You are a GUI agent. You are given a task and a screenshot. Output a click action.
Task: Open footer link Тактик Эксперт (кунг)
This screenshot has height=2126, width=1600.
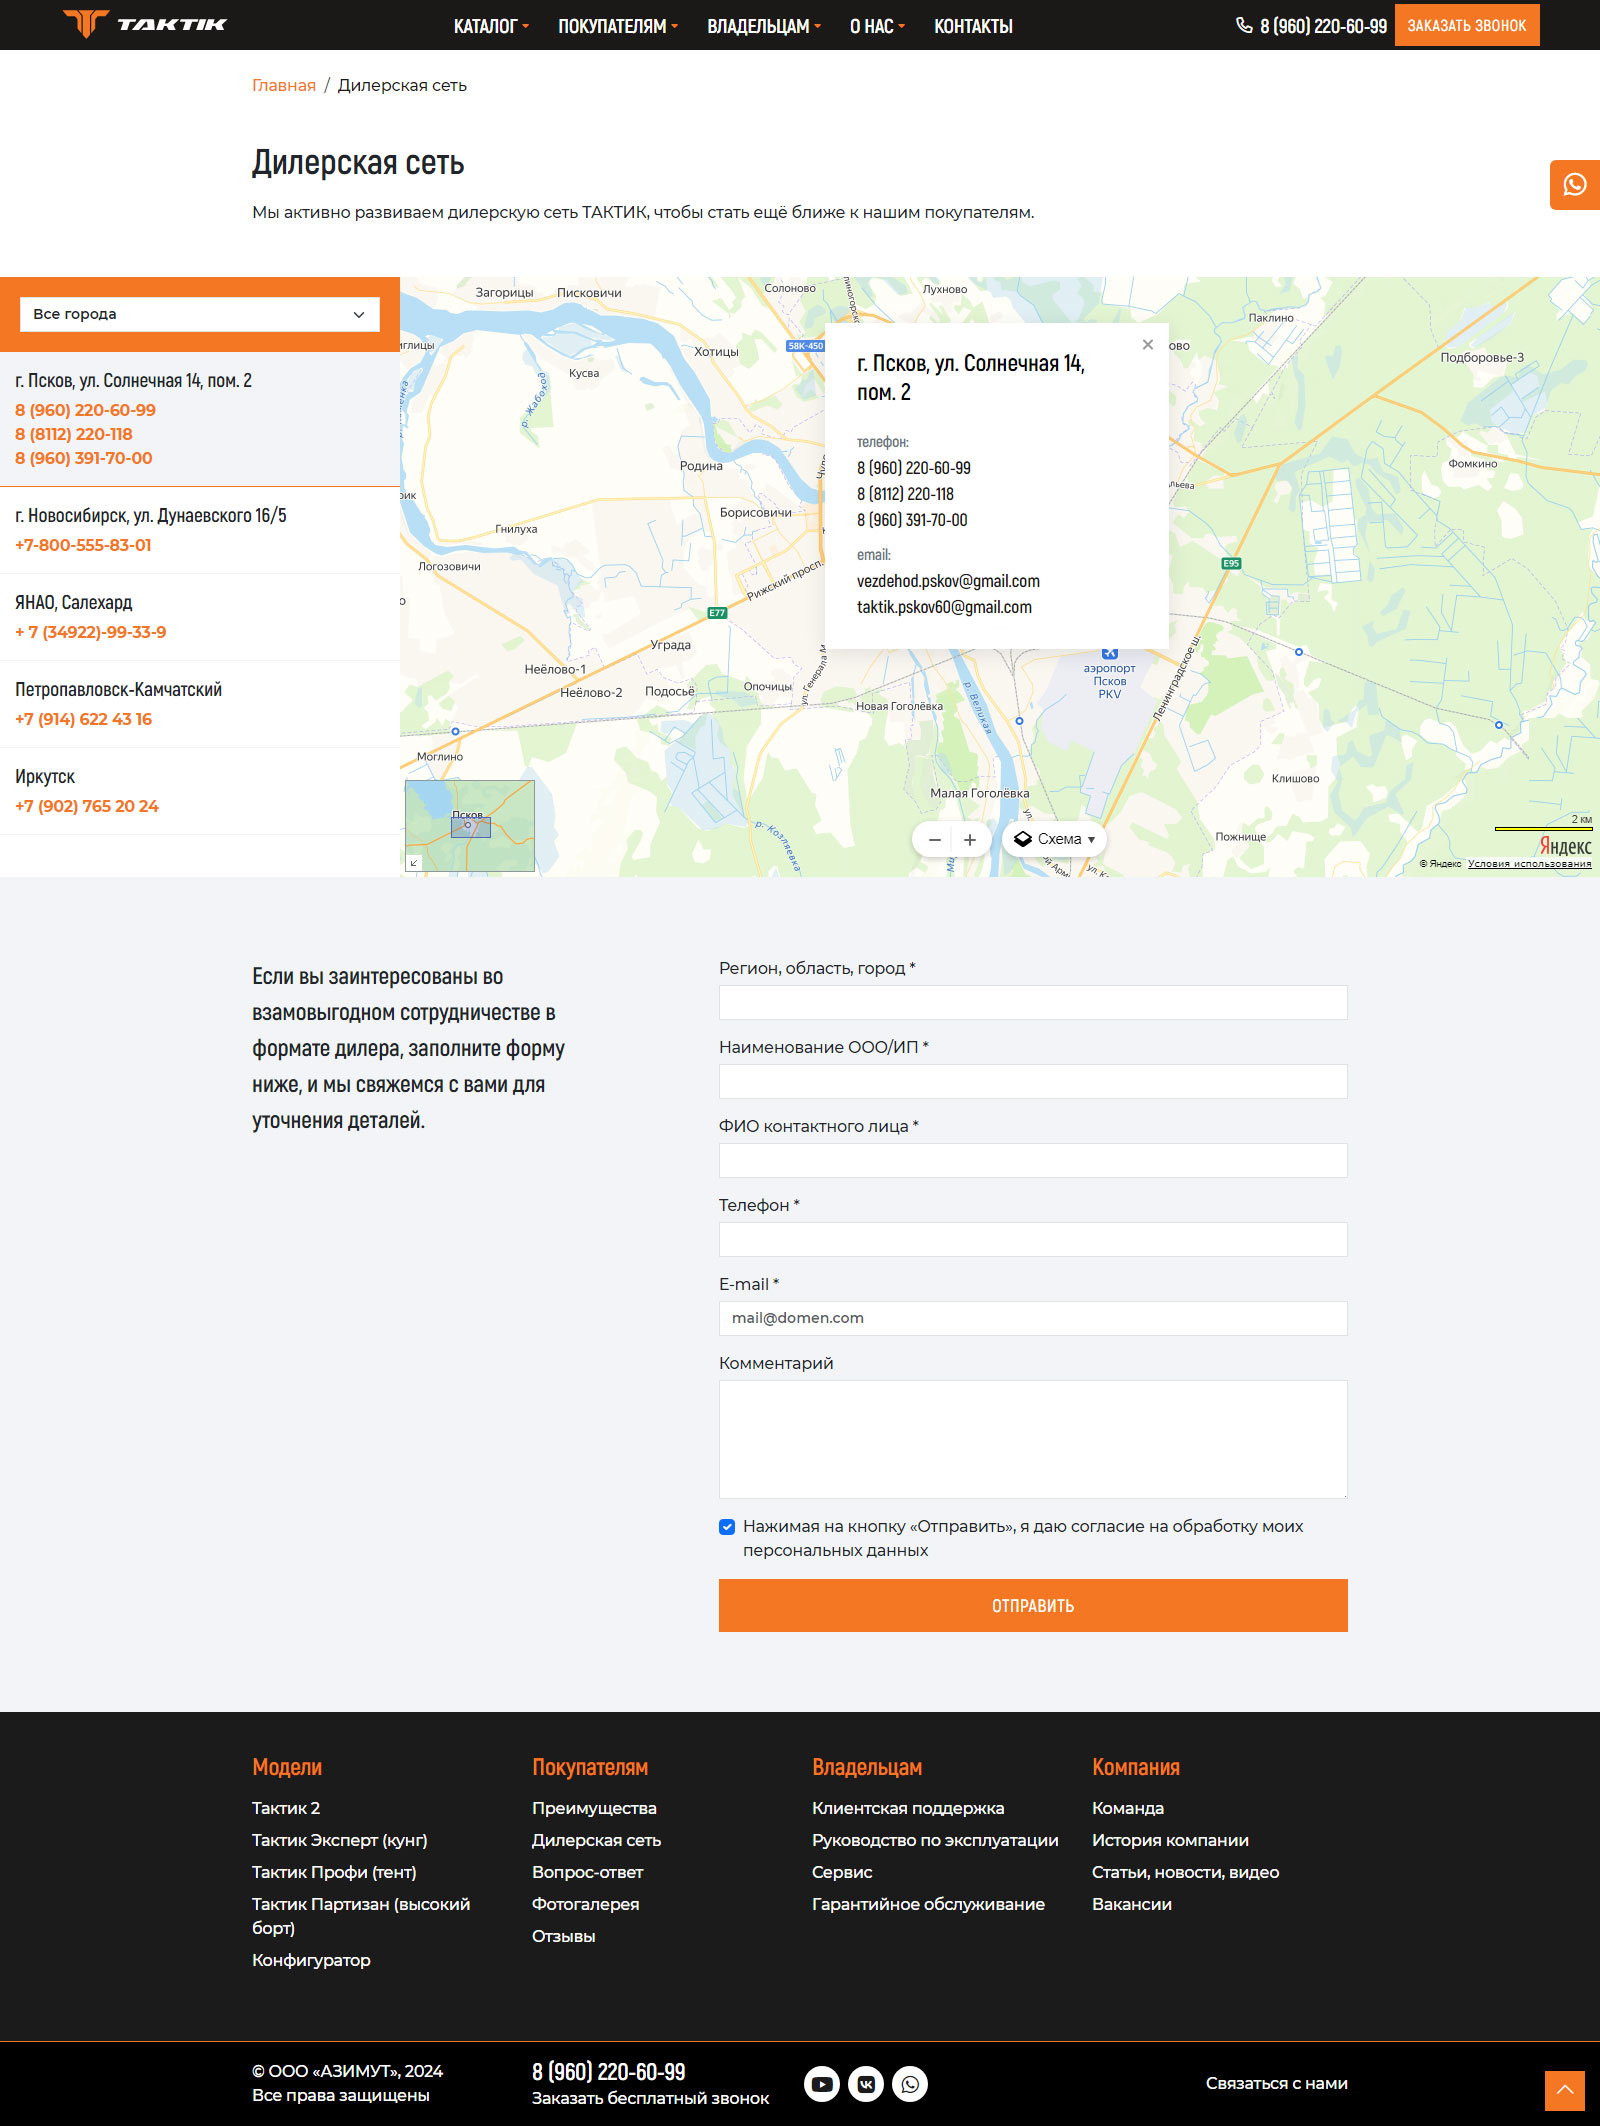click(x=340, y=1840)
